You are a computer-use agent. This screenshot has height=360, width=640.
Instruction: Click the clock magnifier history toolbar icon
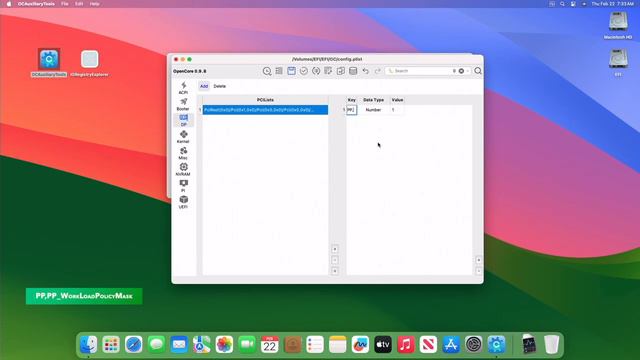267,71
